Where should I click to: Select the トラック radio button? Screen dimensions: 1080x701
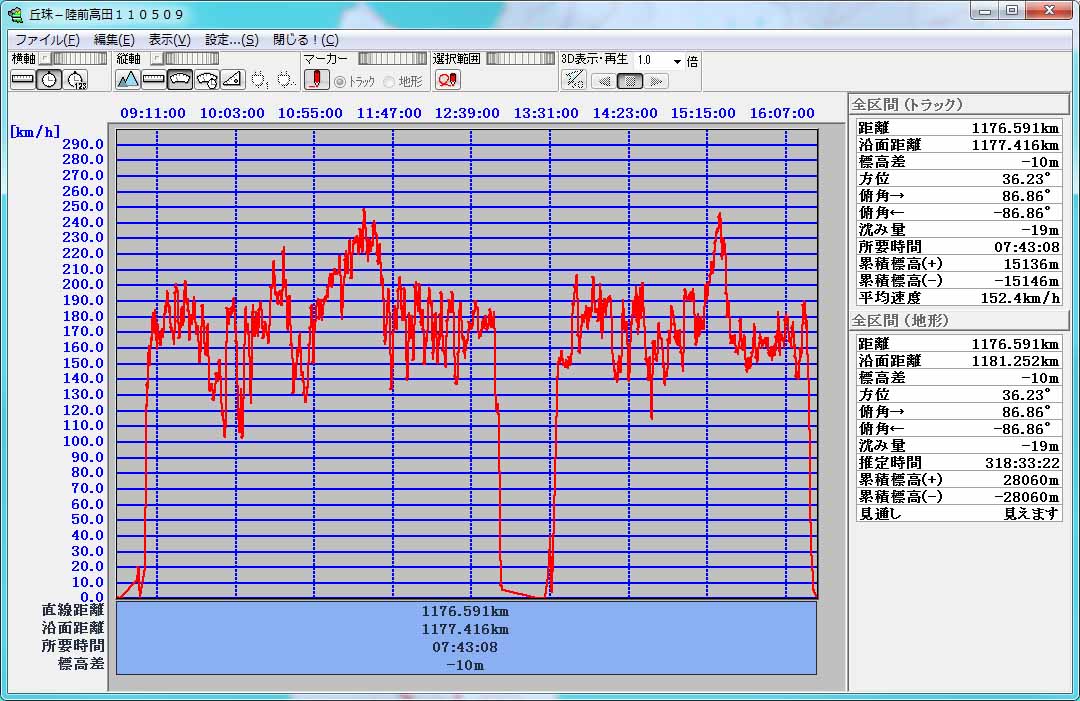click(x=340, y=81)
